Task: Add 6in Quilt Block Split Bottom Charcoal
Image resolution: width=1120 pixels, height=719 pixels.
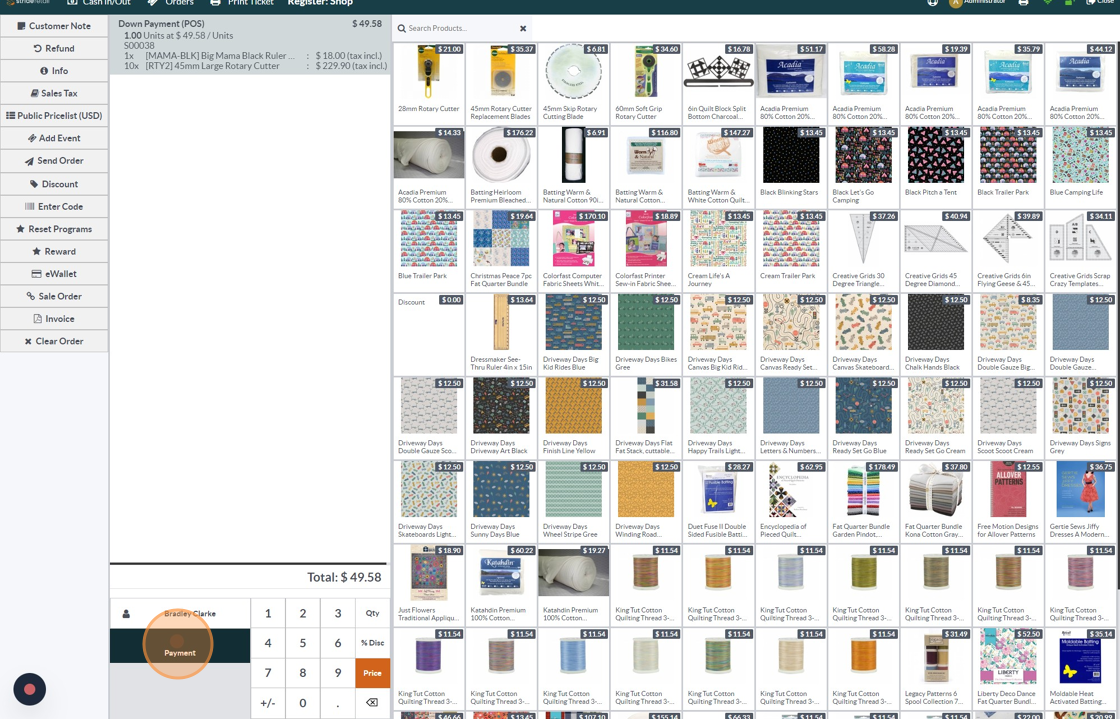Action: tap(718, 84)
